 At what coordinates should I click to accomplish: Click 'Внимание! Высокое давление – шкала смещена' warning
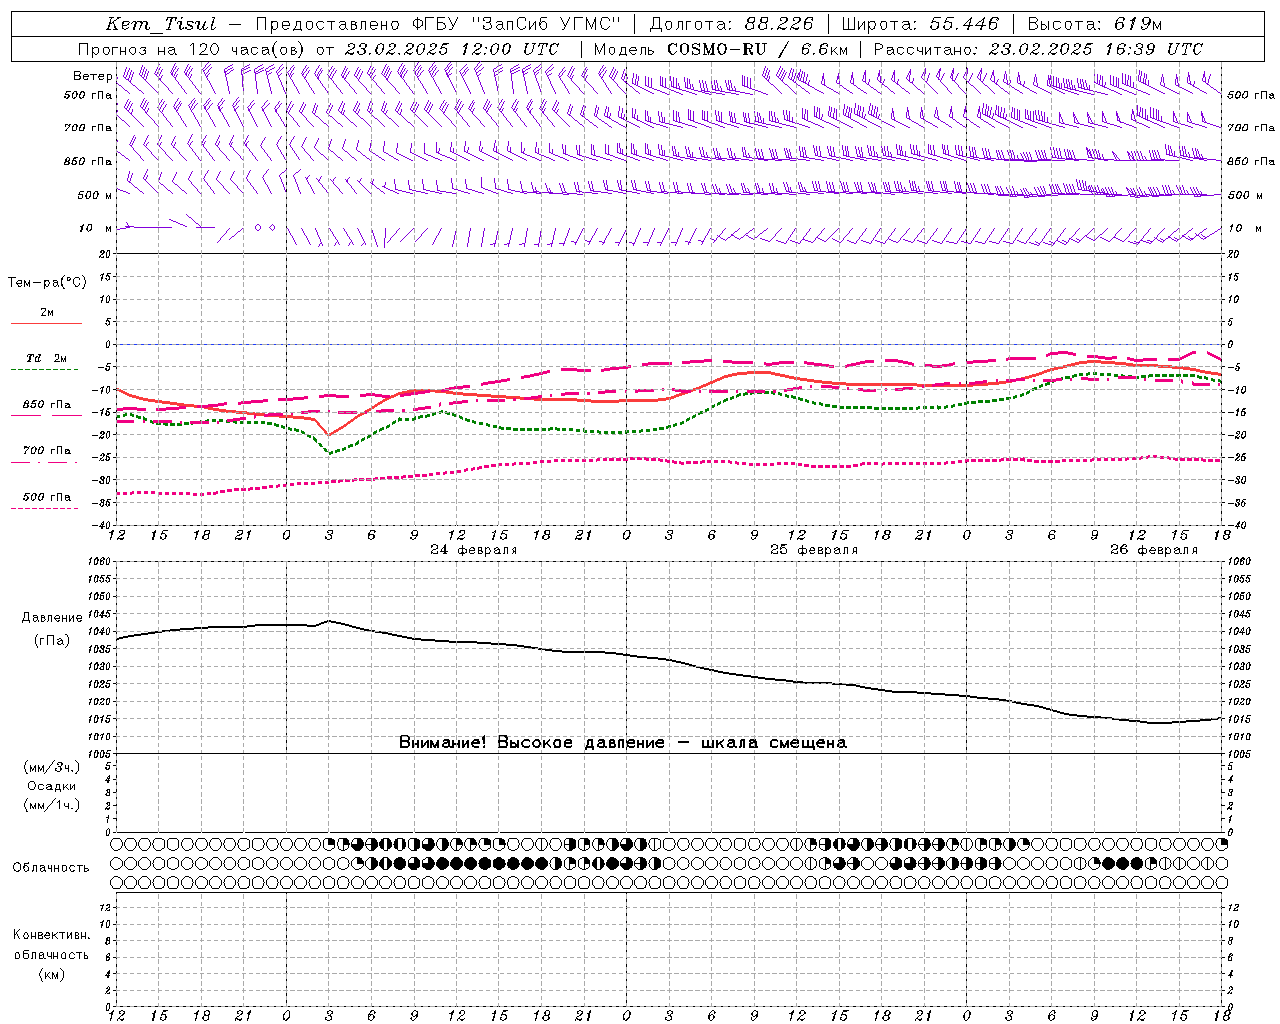pos(623,742)
